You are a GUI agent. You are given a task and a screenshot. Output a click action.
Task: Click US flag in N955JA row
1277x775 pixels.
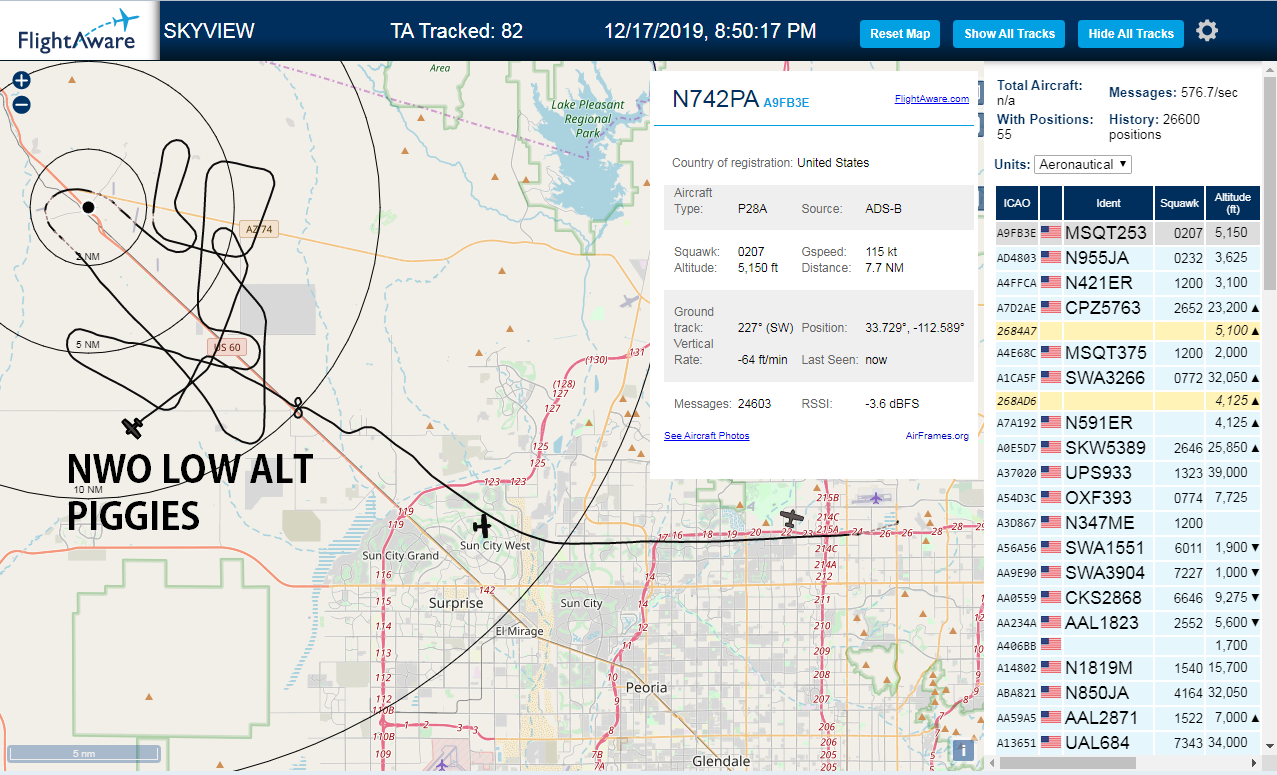(1051, 258)
